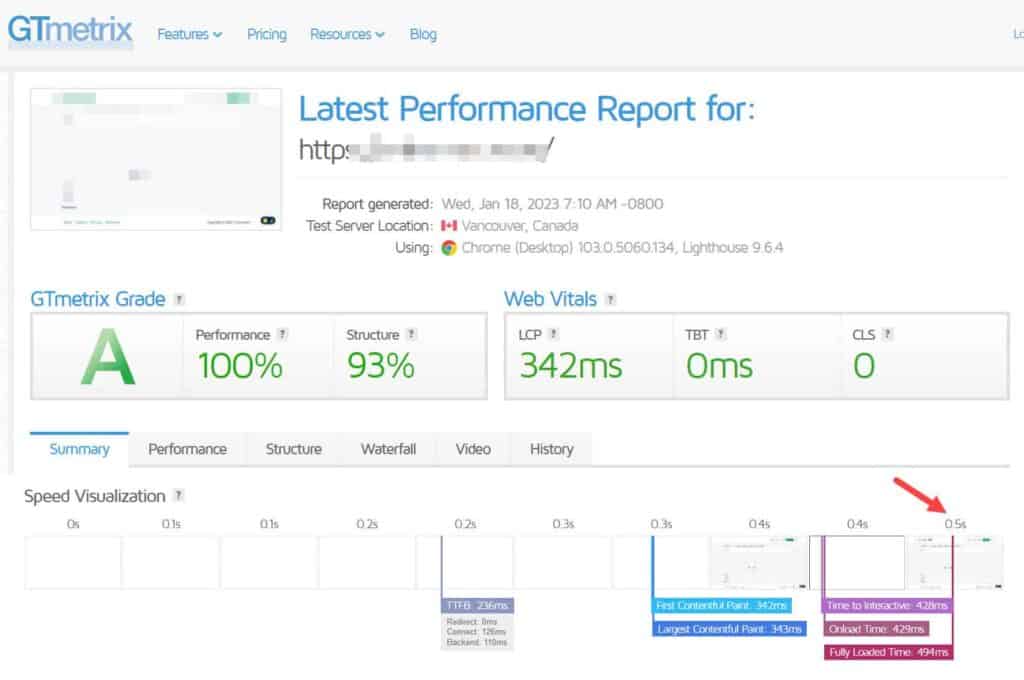Screen dimensions: 1024x680
Task: Switch to the Structure tab
Action: 293,449
